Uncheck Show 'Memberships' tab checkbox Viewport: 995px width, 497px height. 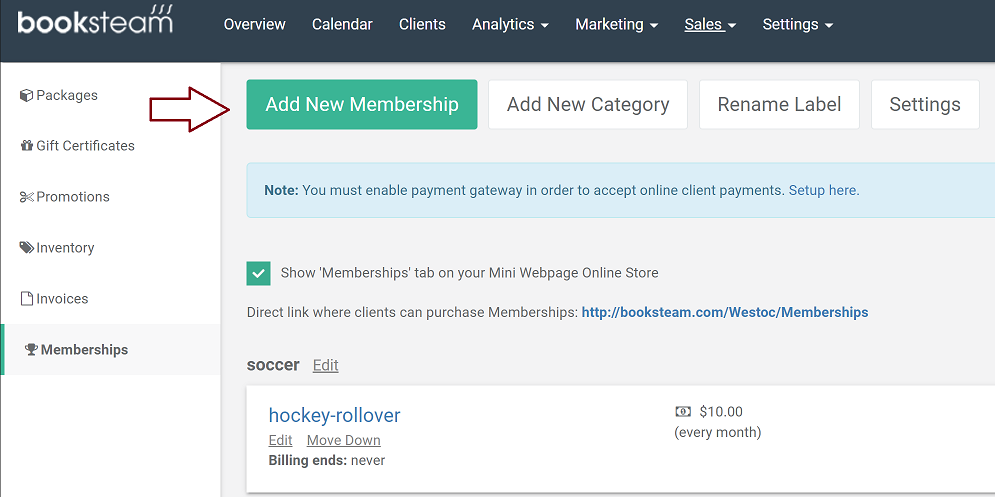(258, 274)
